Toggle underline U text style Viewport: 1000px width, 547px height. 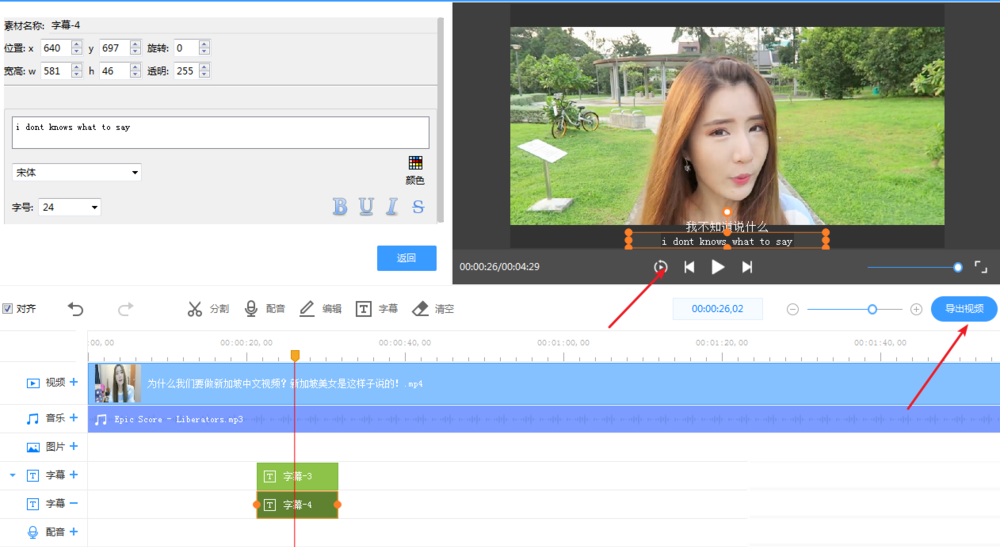[366, 207]
